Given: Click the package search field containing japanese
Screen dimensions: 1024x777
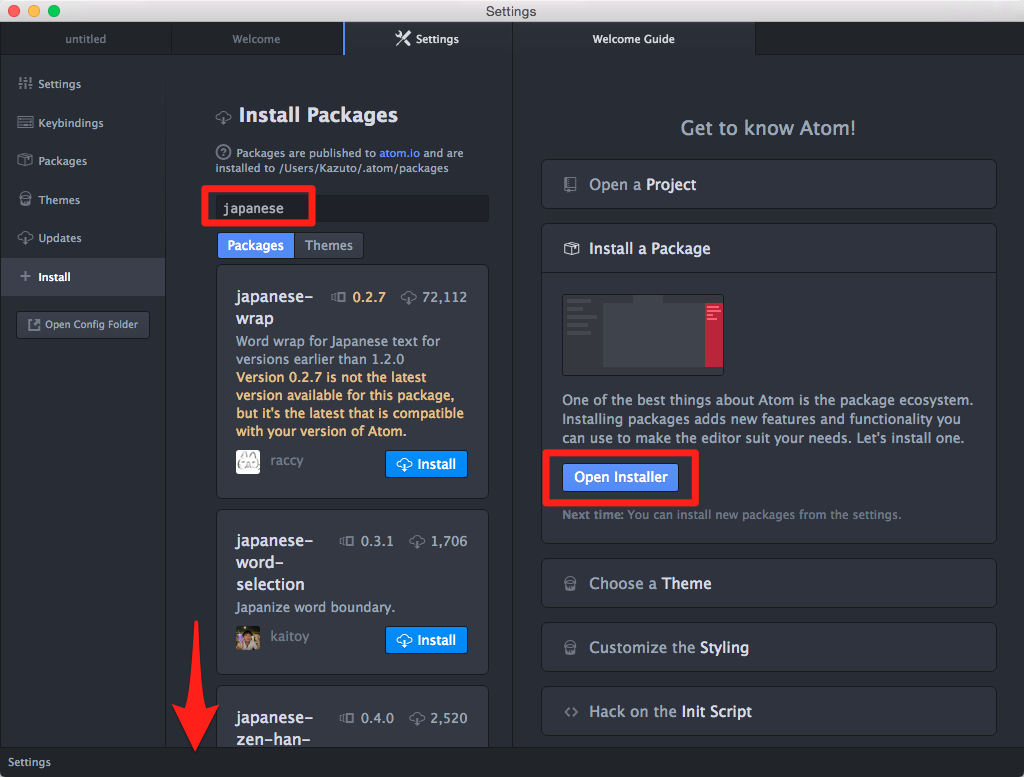Looking at the screenshot, I should pyautogui.click(x=353, y=208).
